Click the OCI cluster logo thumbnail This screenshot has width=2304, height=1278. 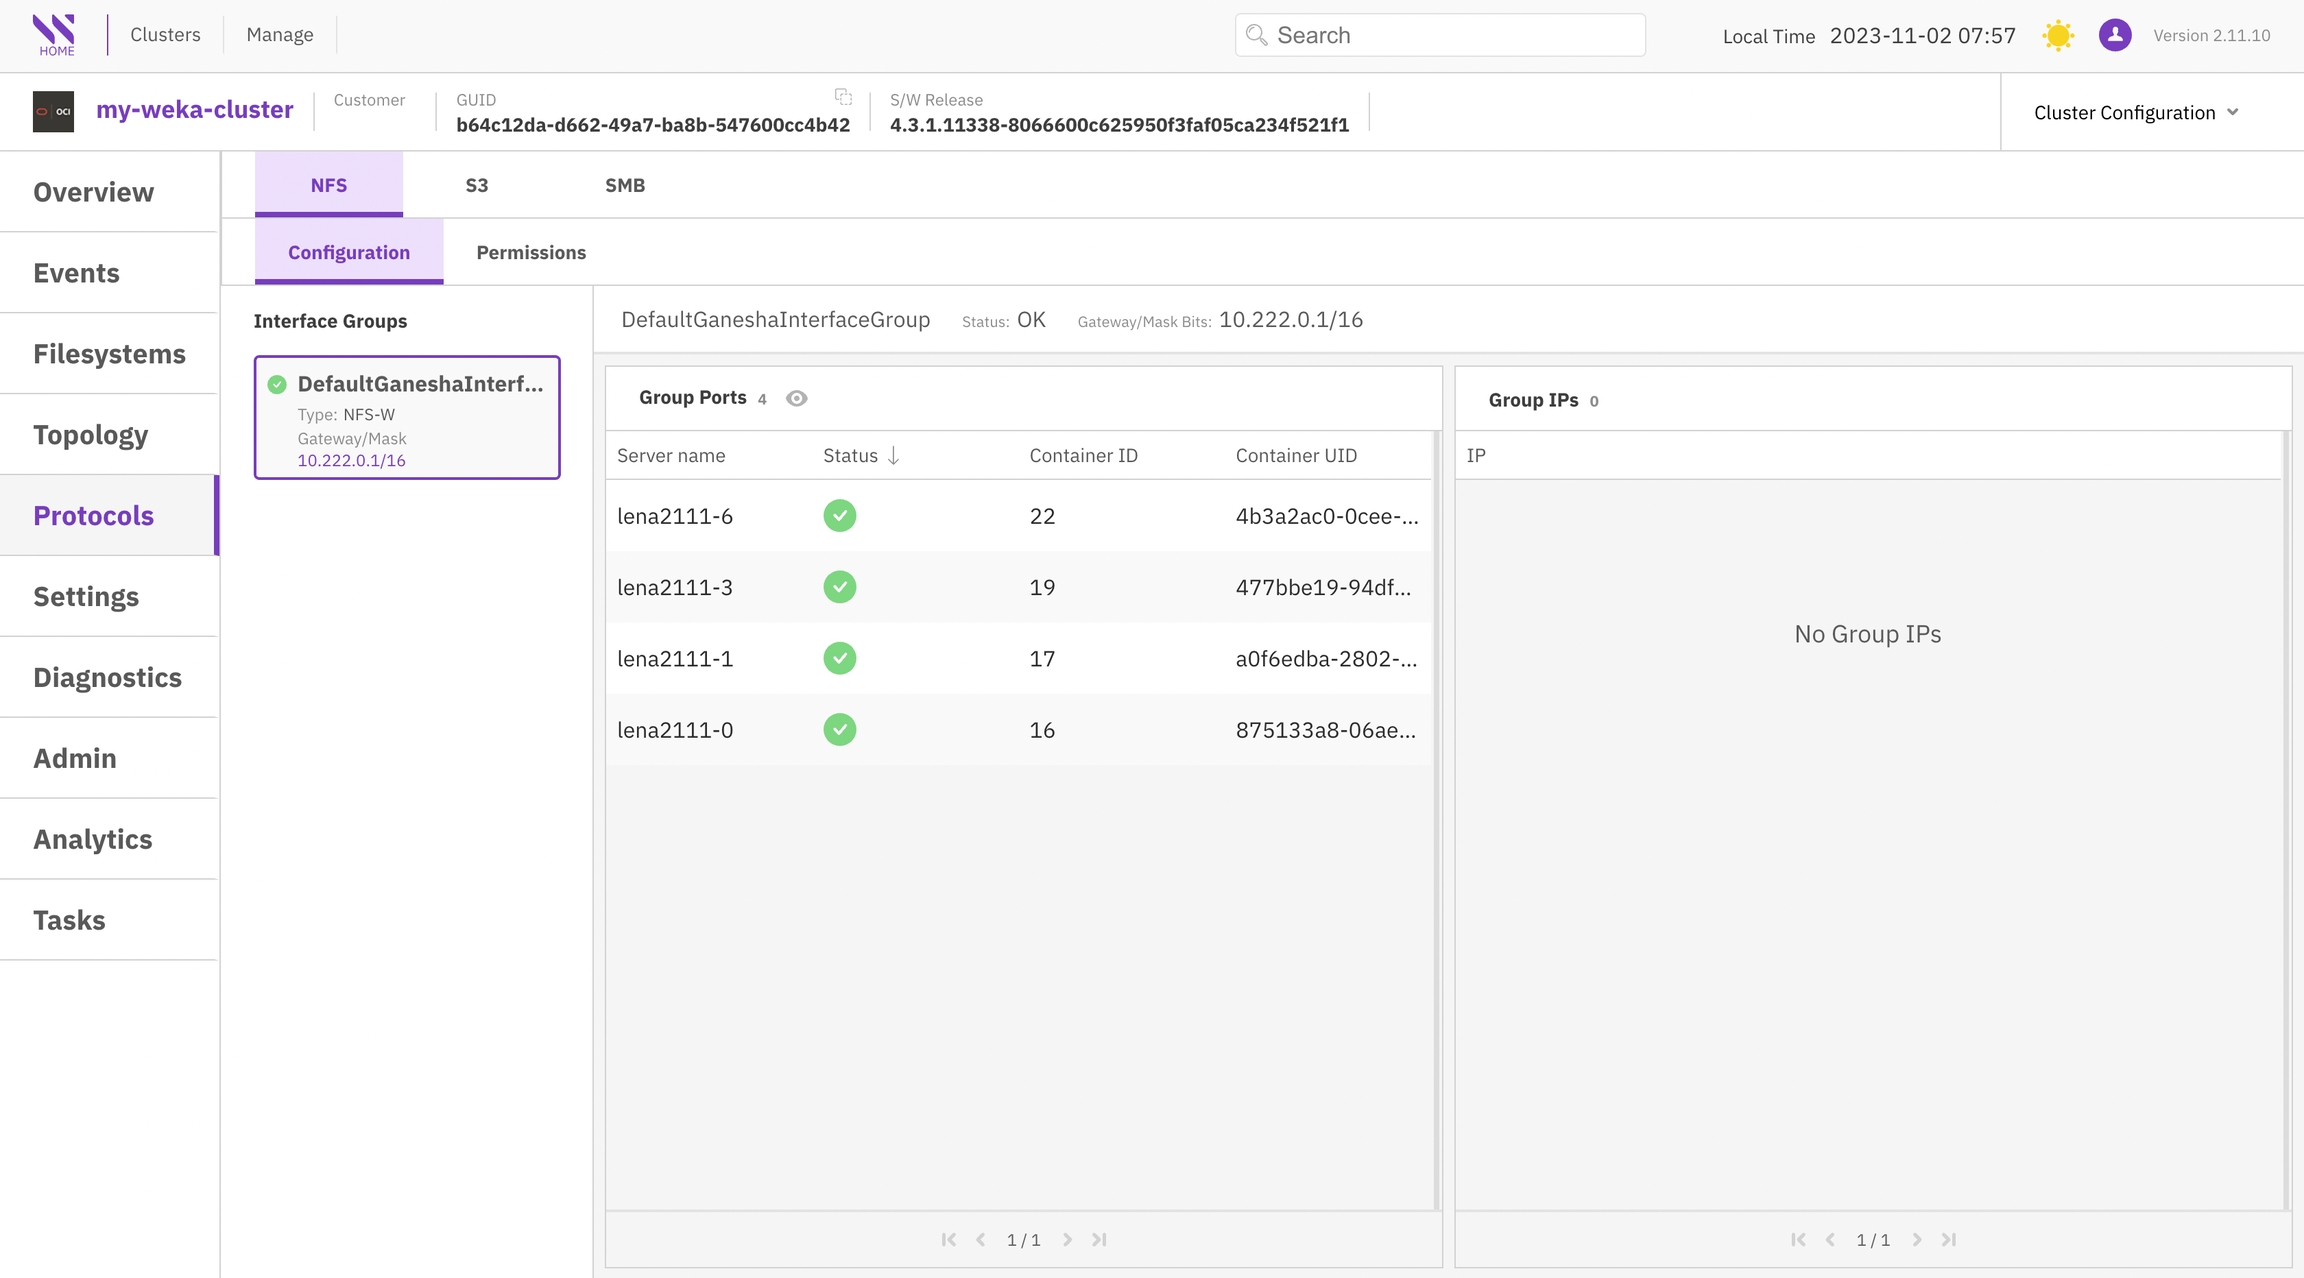53,111
